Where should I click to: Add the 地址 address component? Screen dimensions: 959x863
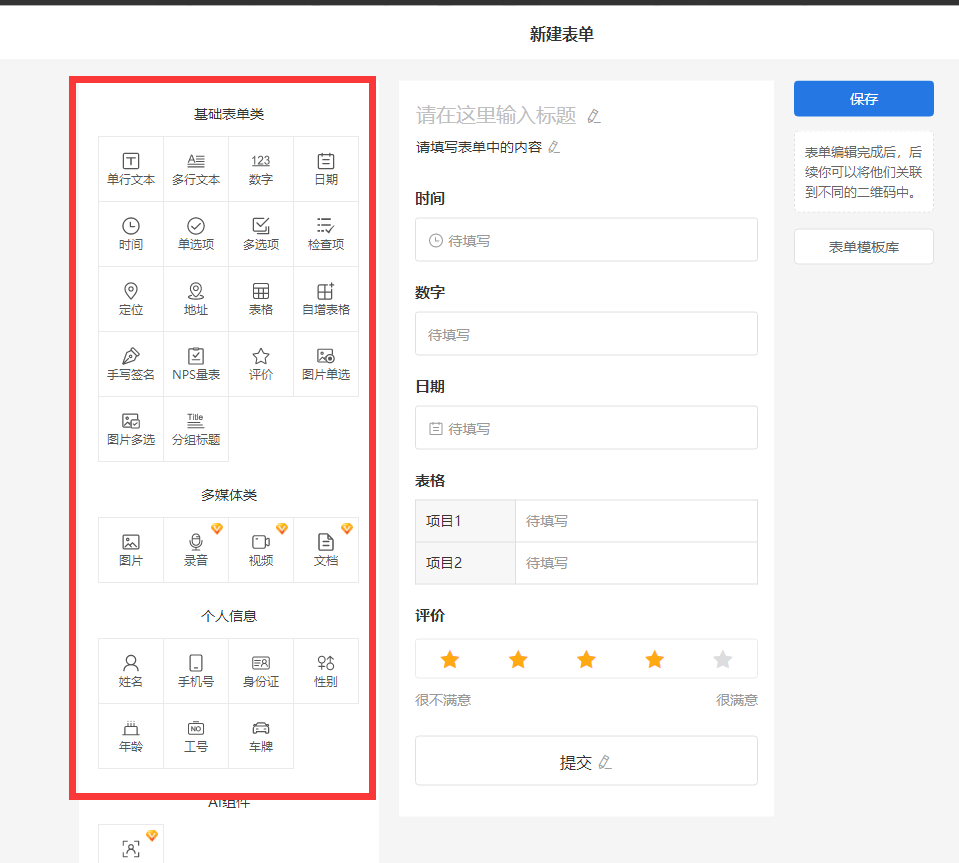point(196,299)
